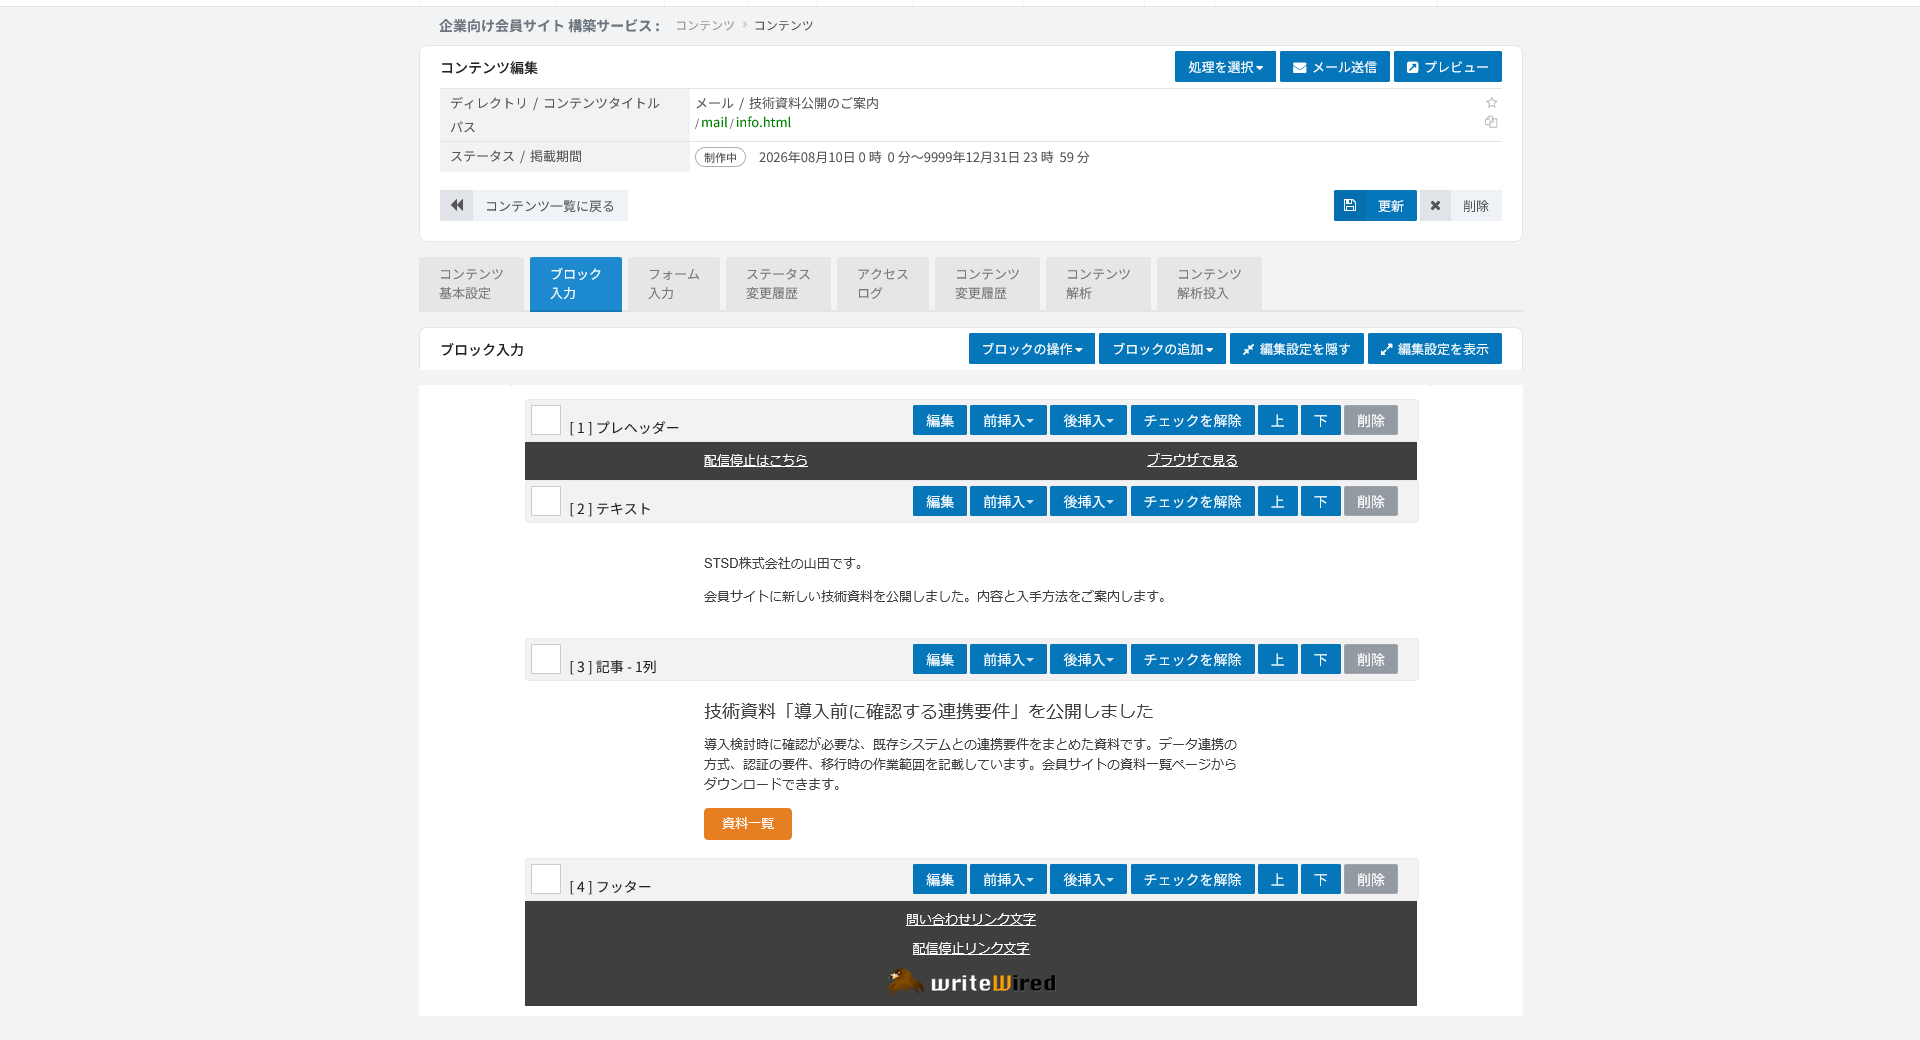The height and width of the screenshot is (1040, 1920).
Task: Hide edit settings with 編集設定を隠す
Action: click(x=1296, y=349)
